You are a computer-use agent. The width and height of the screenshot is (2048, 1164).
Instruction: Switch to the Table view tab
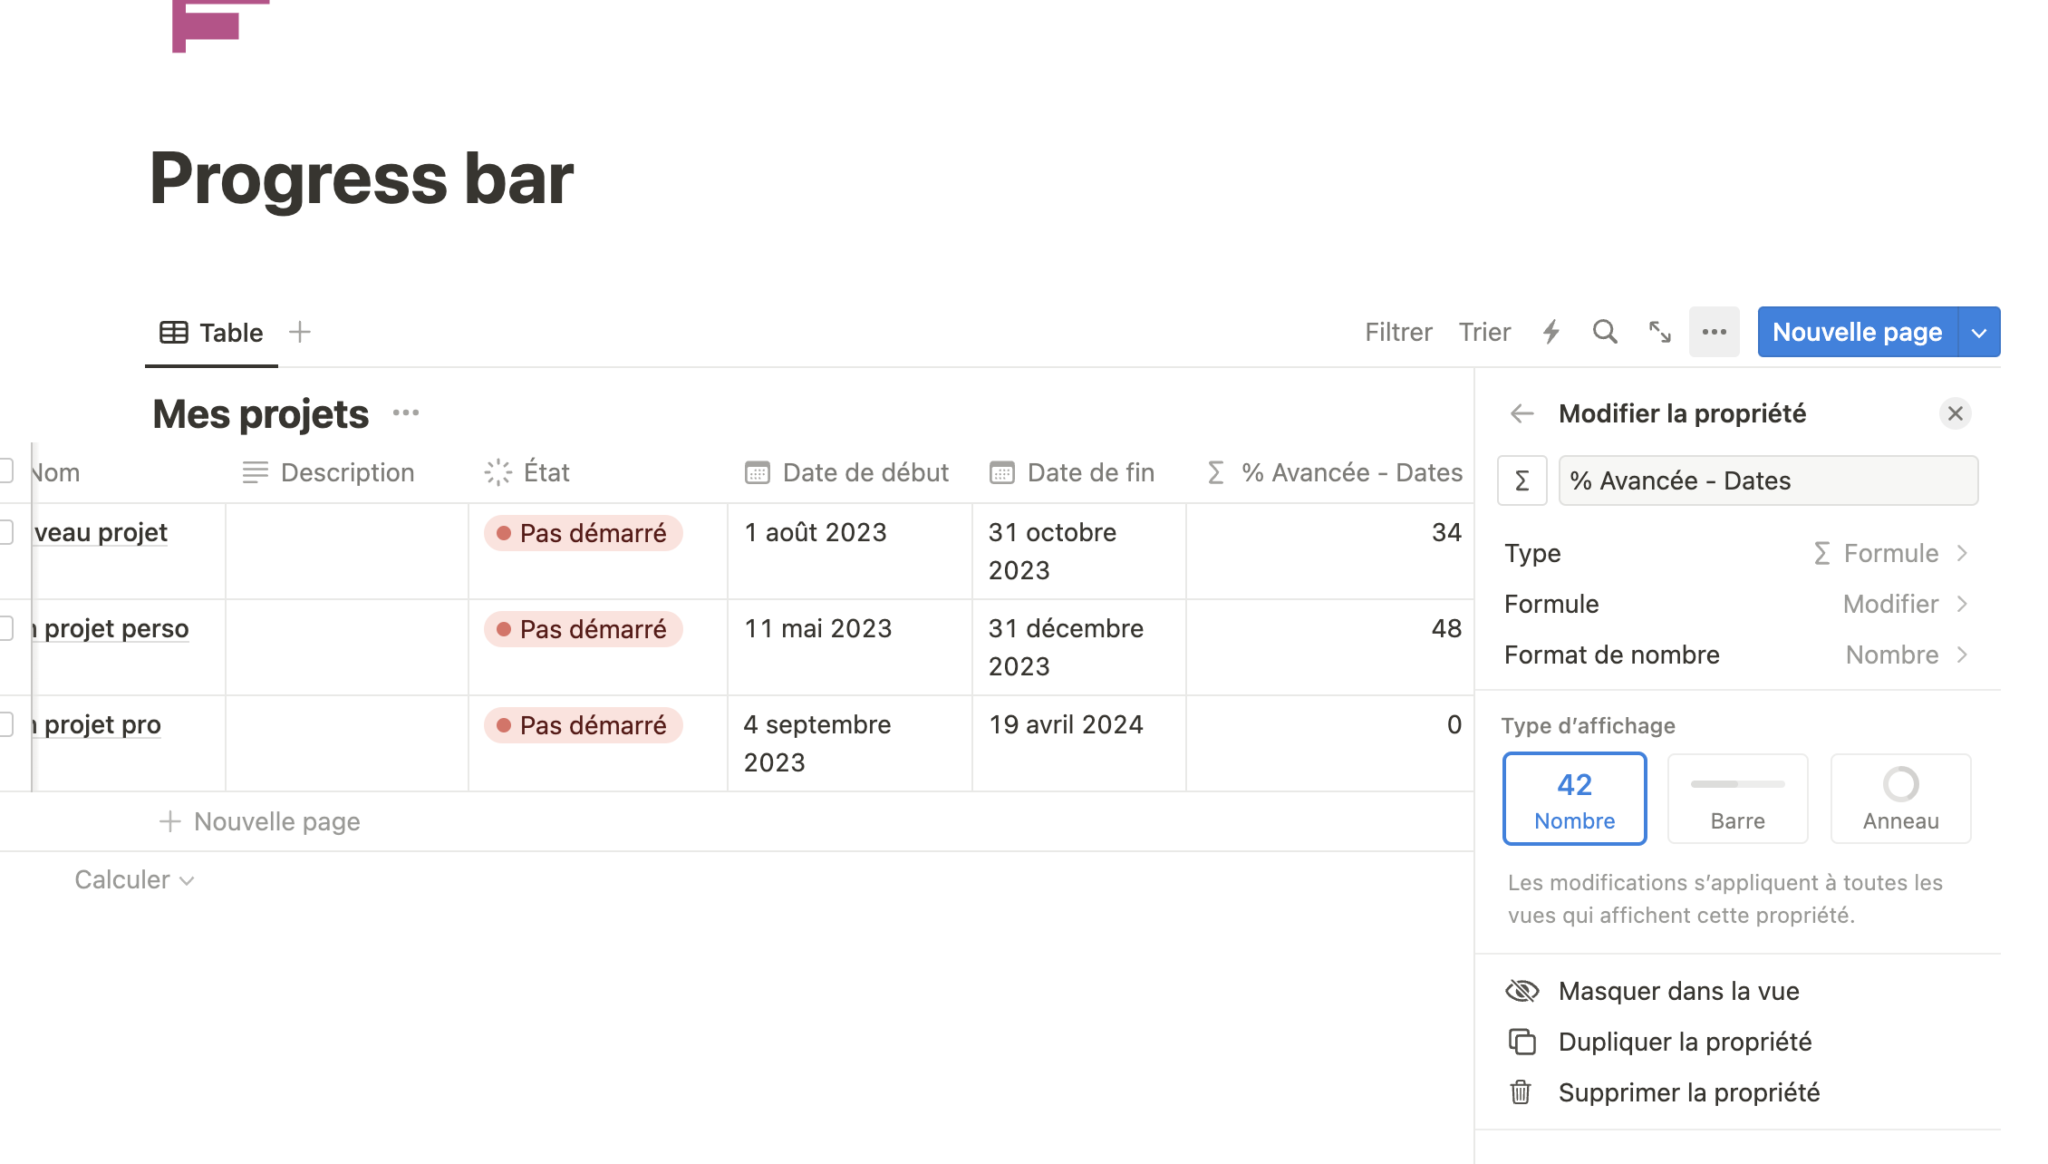[x=211, y=332]
